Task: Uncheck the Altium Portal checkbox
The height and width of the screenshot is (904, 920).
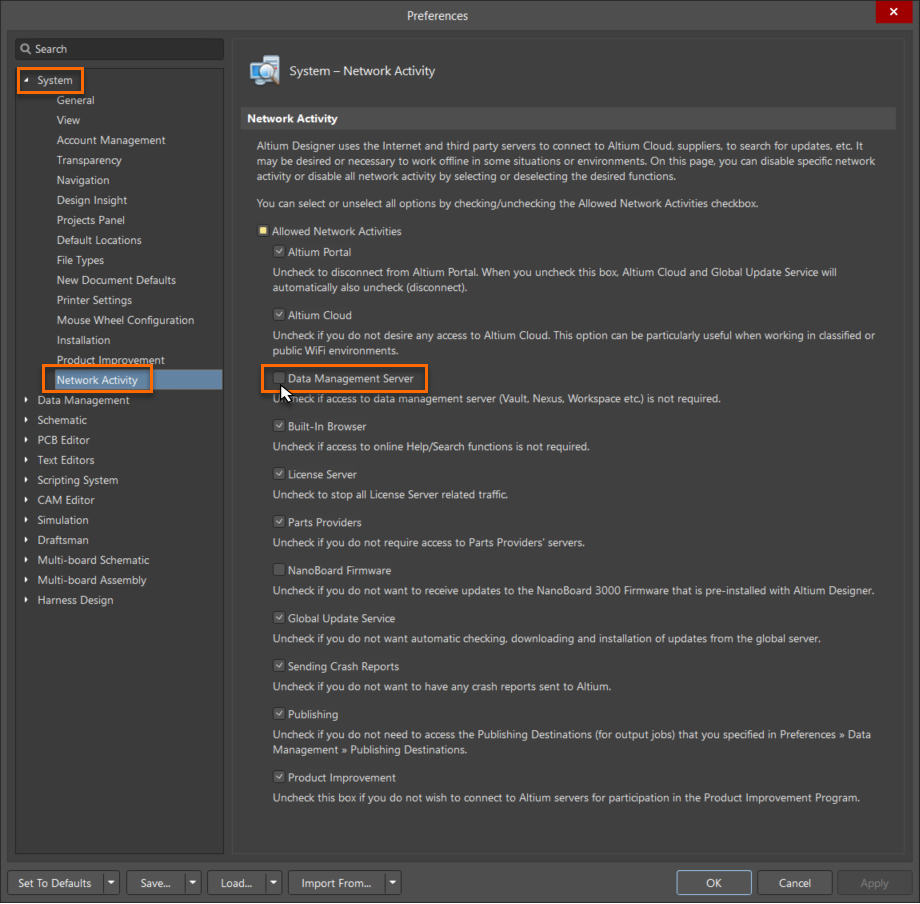Action: pyautogui.click(x=279, y=252)
